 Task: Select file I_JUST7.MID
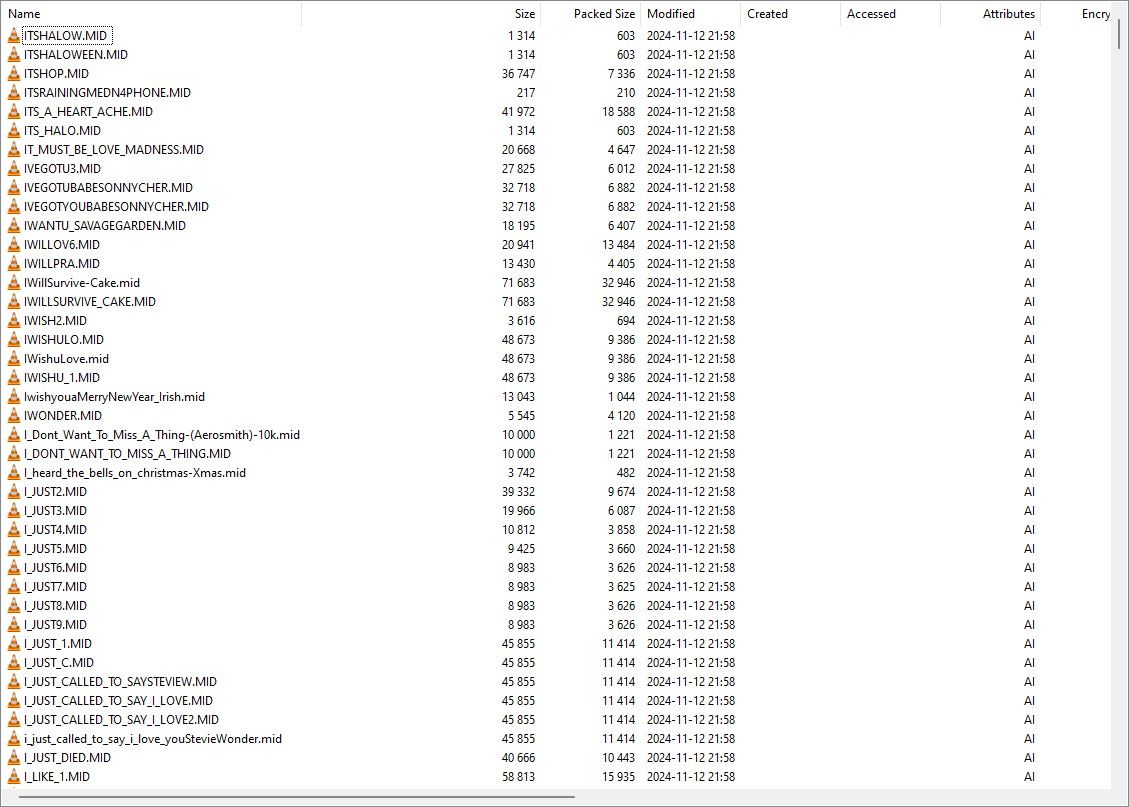(55, 587)
